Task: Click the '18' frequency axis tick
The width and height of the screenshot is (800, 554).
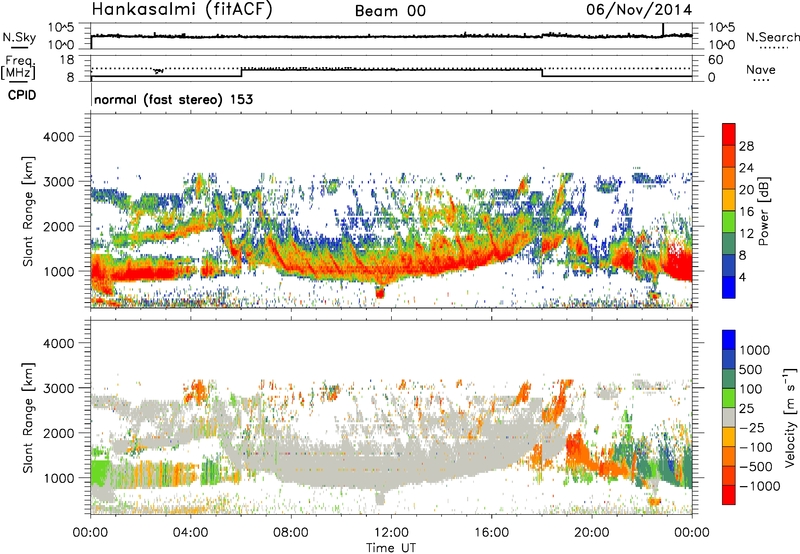Action: coord(66,59)
